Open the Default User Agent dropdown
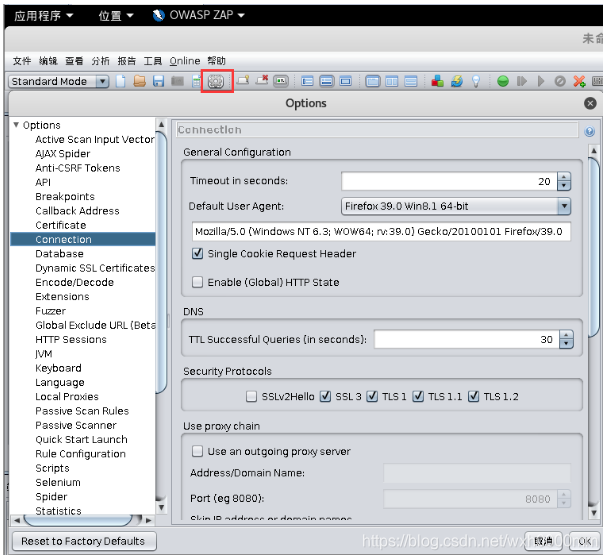 456,206
